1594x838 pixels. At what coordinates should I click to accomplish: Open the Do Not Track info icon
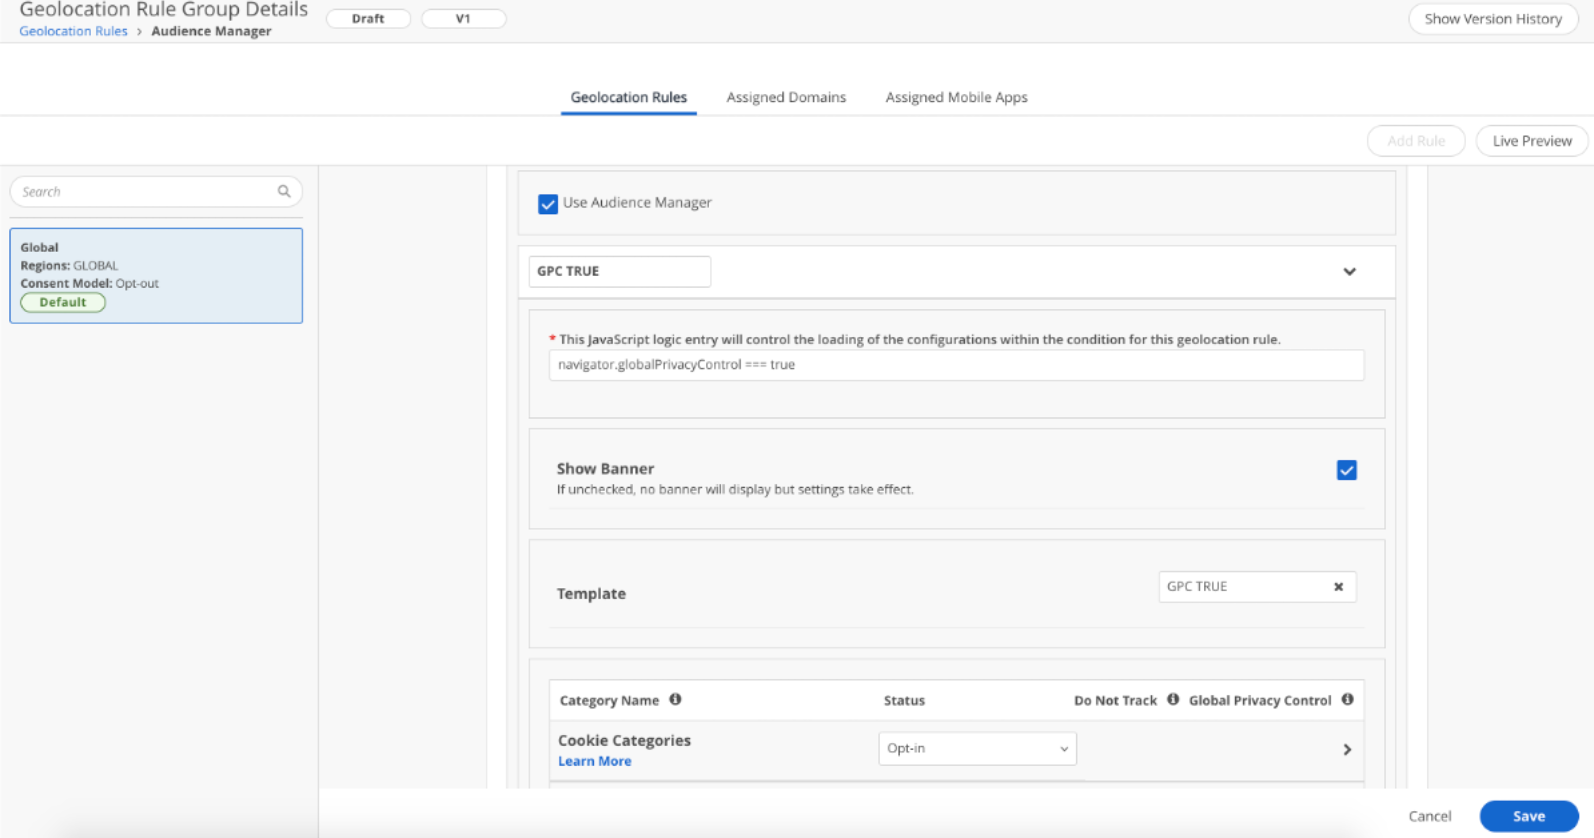click(x=1173, y=699)
